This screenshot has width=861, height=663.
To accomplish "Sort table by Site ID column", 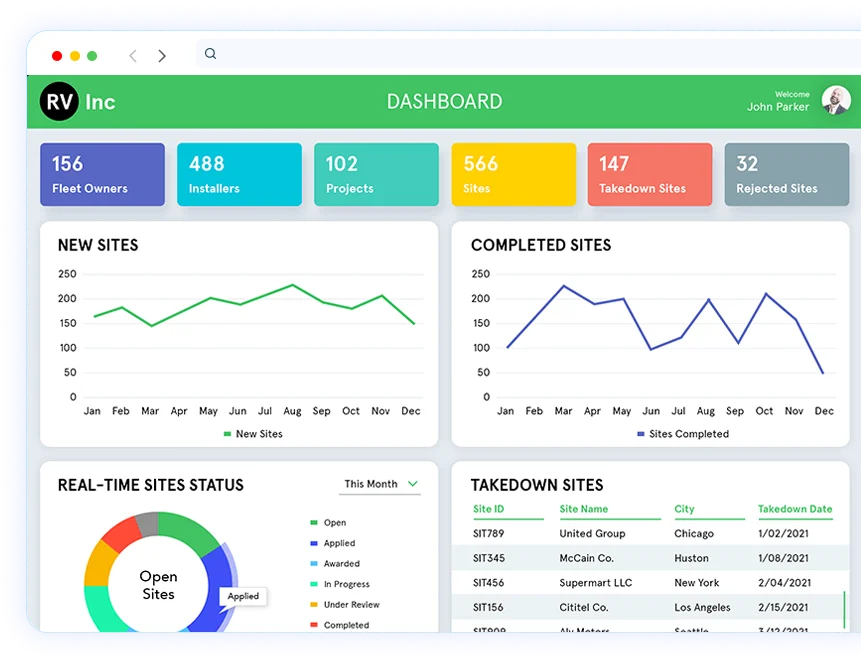I will [489, 509].
